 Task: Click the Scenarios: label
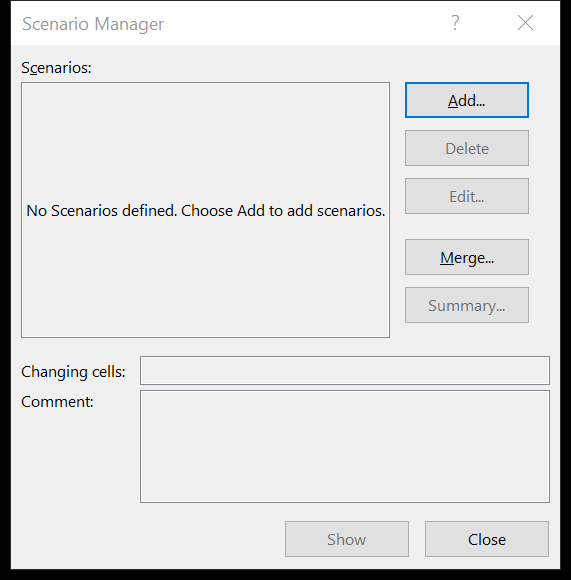point(56,68)
